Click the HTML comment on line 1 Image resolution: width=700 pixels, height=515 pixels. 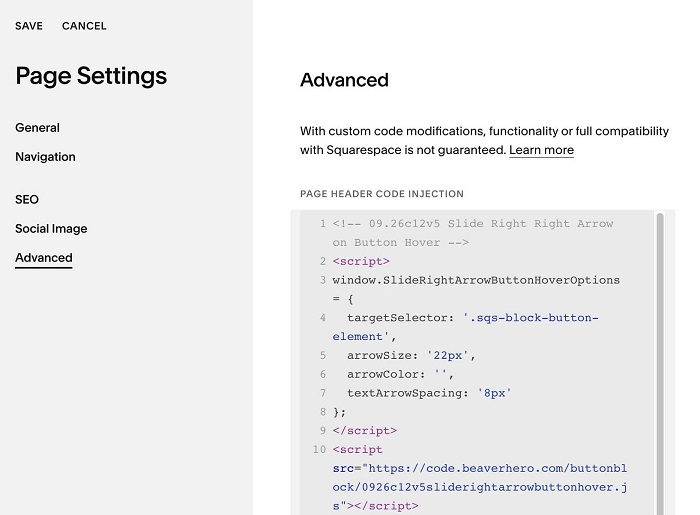point(473,233)
